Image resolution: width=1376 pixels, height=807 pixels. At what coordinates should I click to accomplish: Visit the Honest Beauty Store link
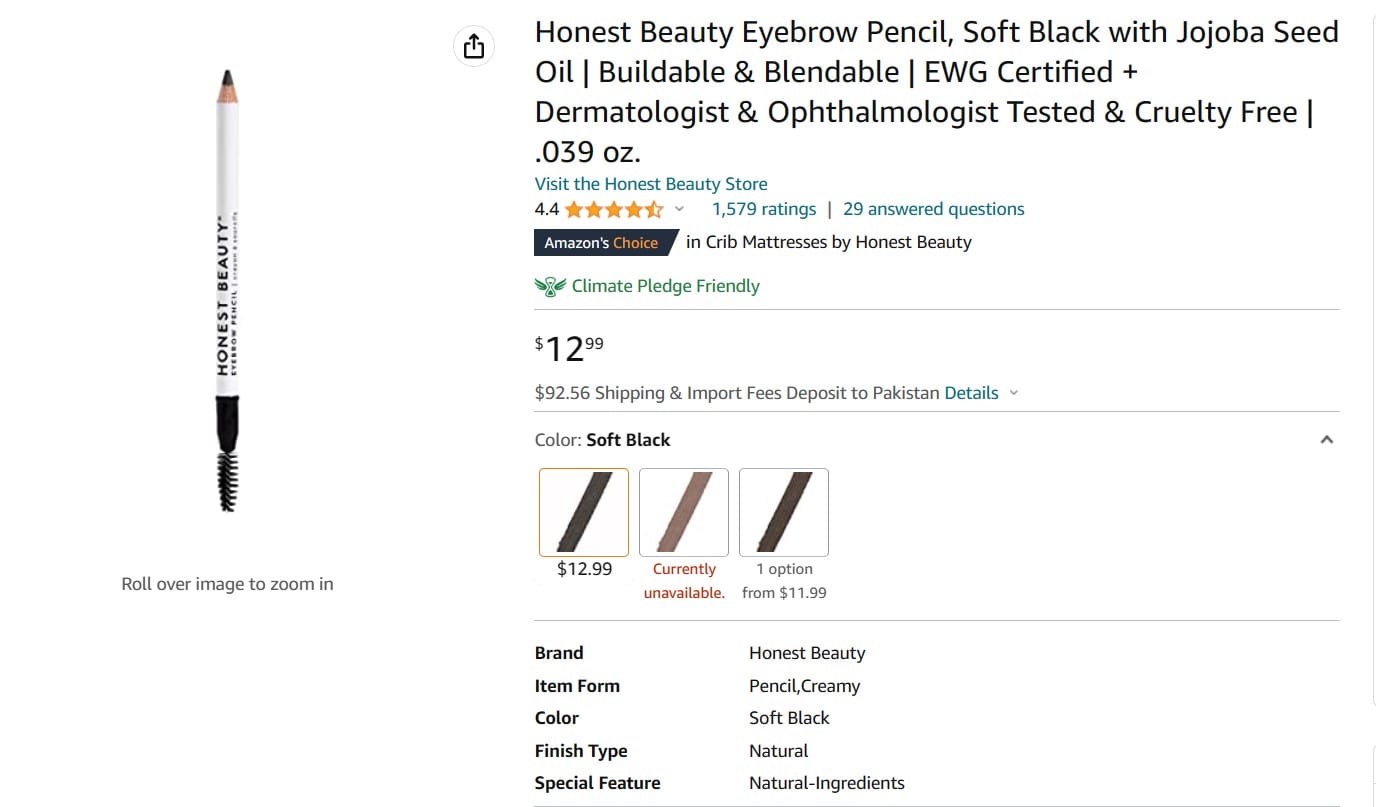coord(651,184)
